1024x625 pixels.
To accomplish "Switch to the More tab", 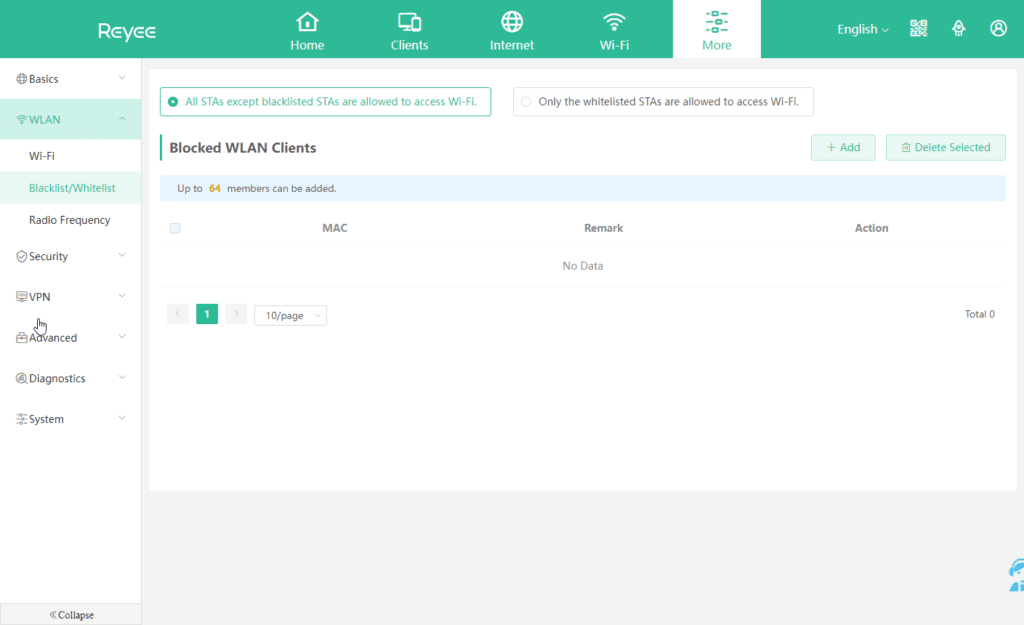I will click(x=716, y=30).
